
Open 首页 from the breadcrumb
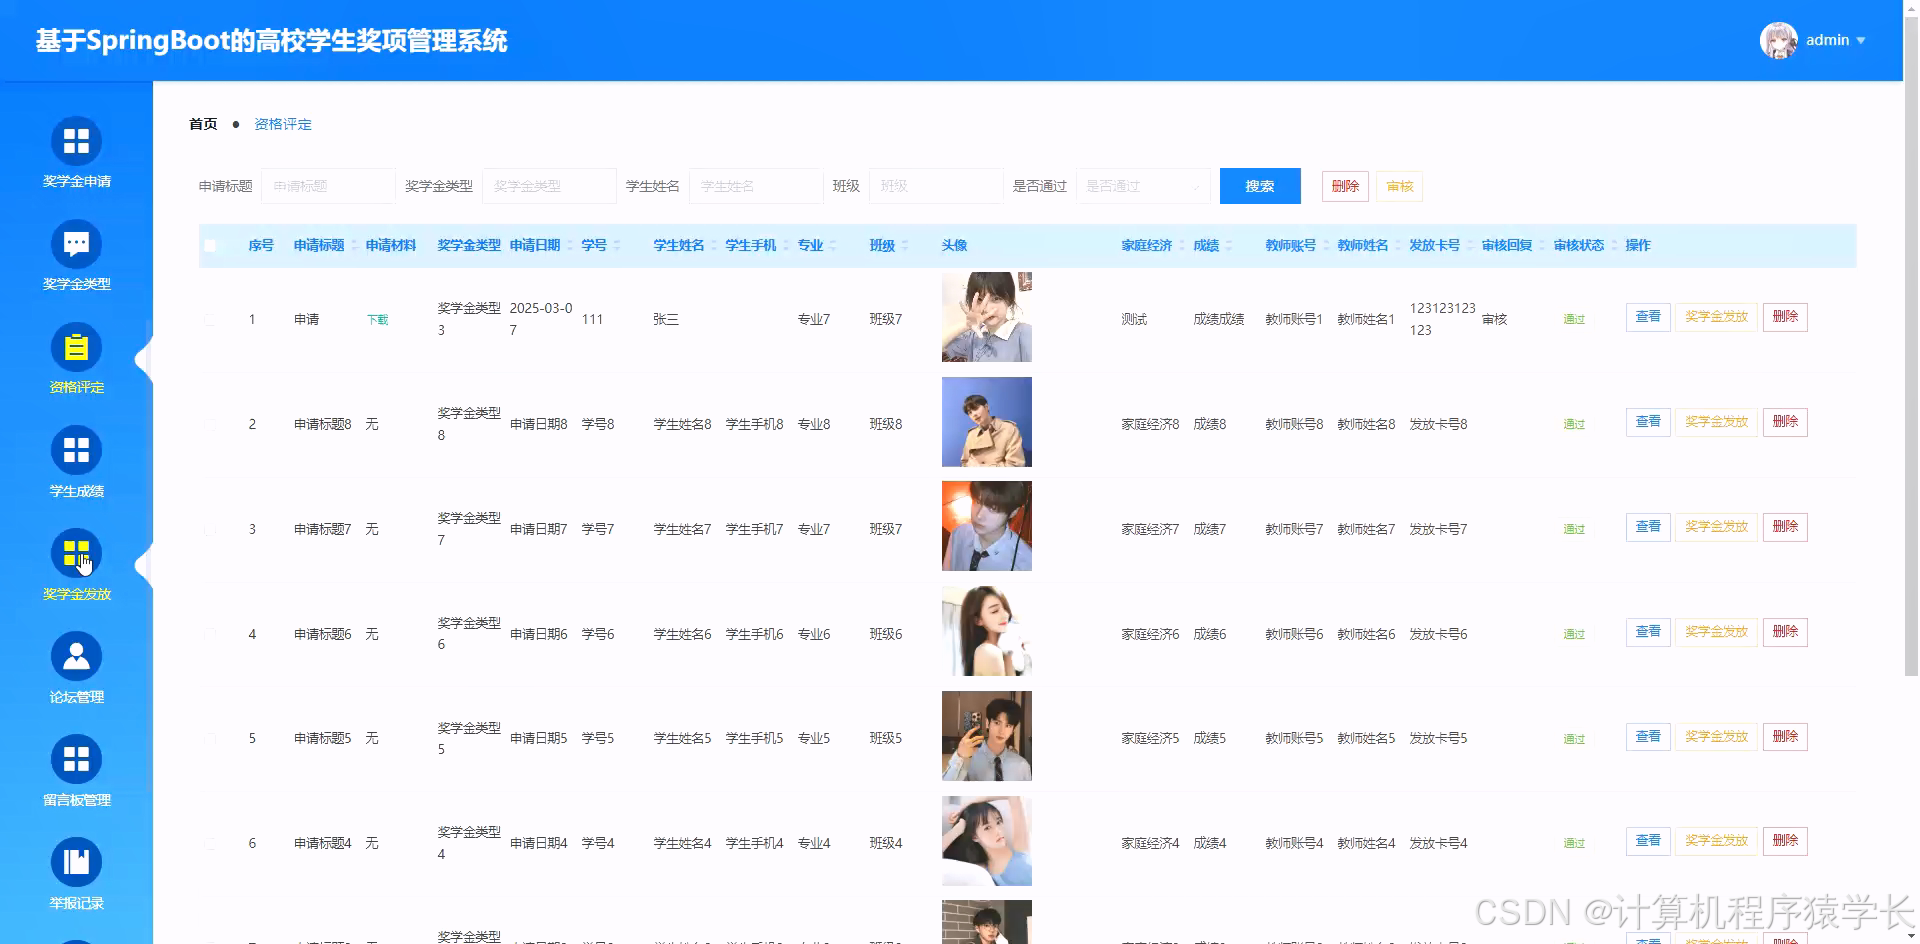[202, 124]
